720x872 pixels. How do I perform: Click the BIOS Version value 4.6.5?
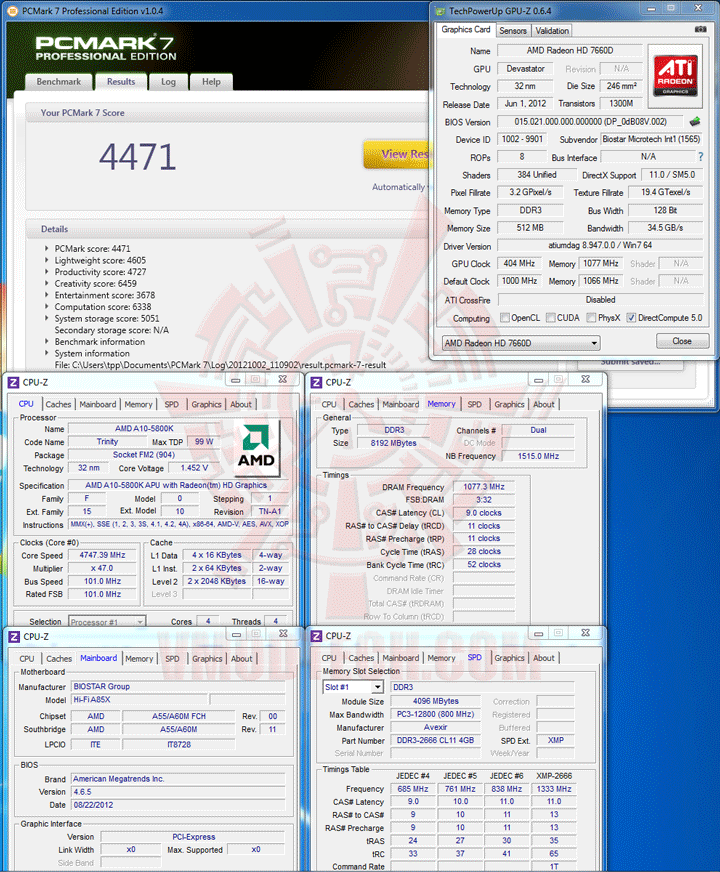[178, 791]
